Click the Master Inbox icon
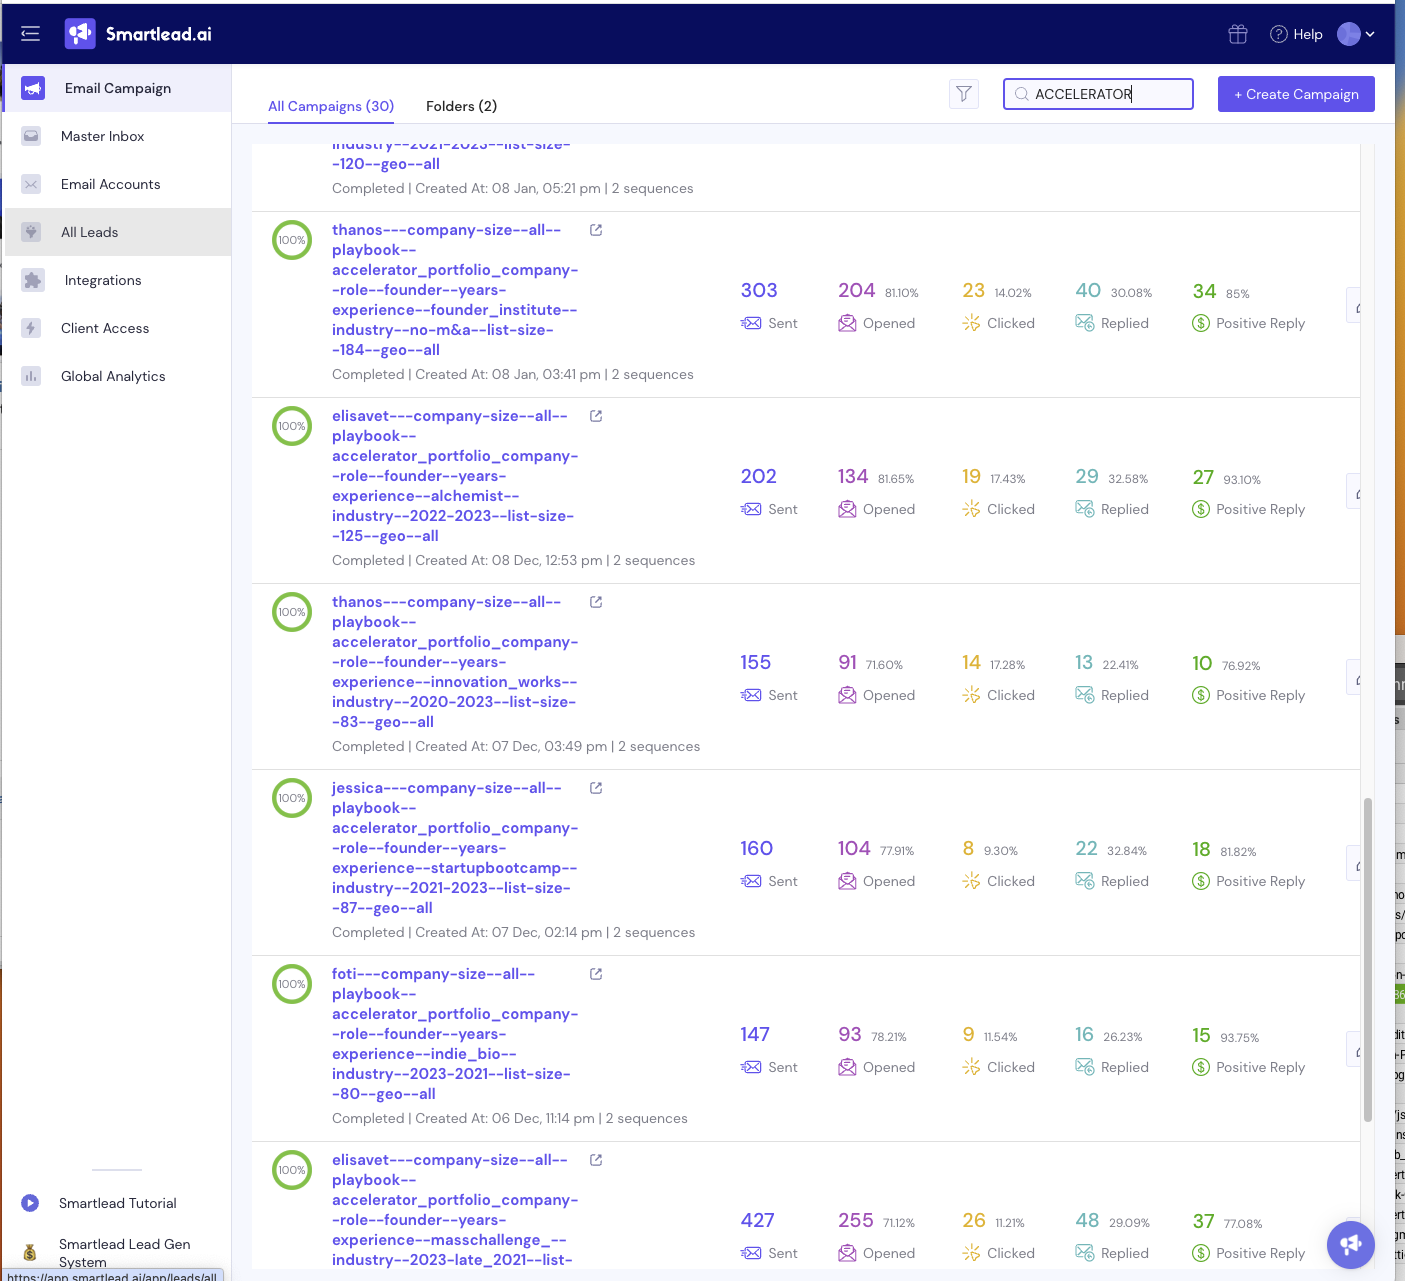The height and width of the screenshot is (1281, 1405). pyautogui.click(x=31, y=136)
